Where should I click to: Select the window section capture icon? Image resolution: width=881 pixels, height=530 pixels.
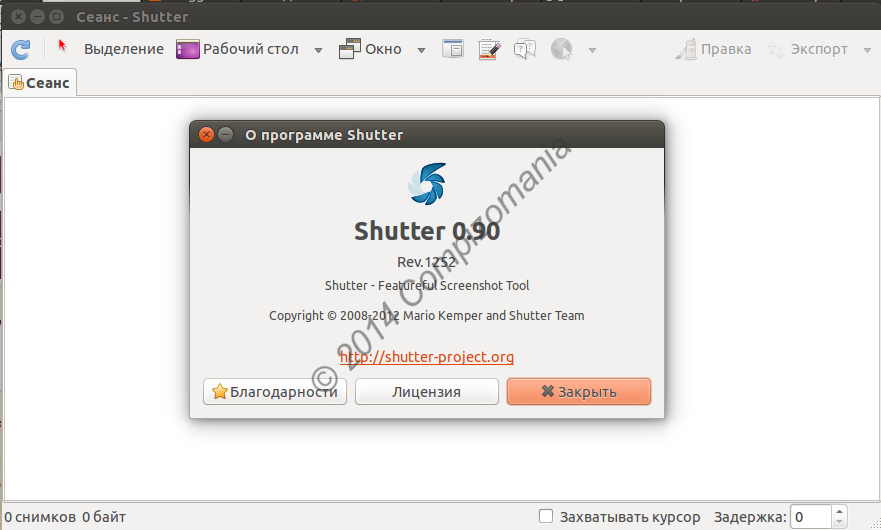point(452,49)
